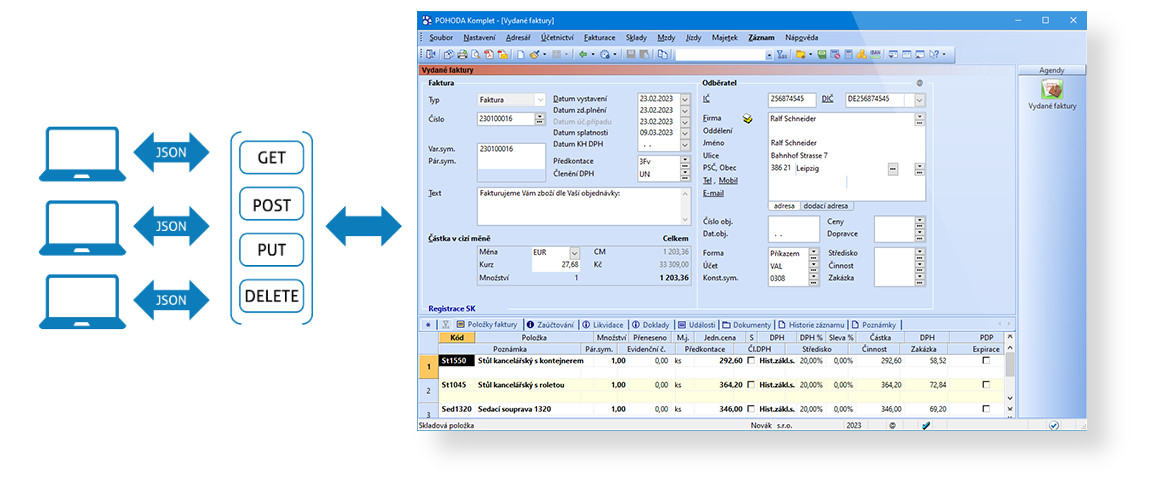Image resolution: width=1154 pixels, height=500 pixels.
Task: Click the filter icon left of Položky faktury
Action: pyautogui.click(x=445, y=324)
